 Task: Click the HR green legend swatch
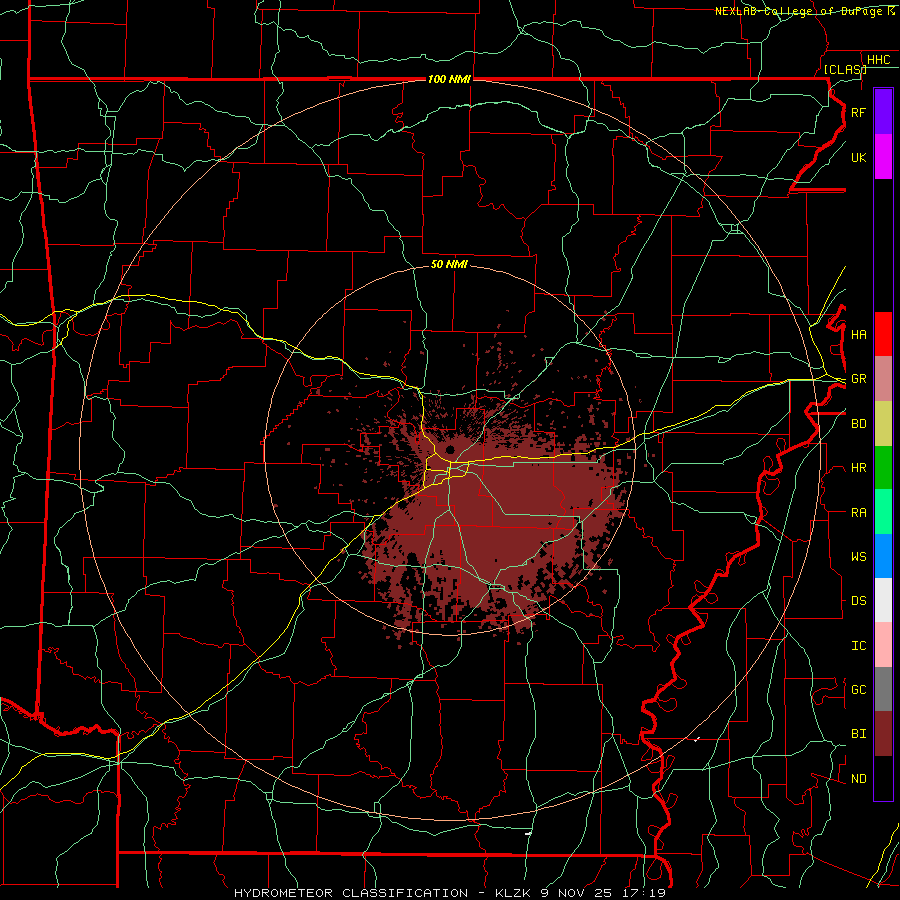pos(883,468)
